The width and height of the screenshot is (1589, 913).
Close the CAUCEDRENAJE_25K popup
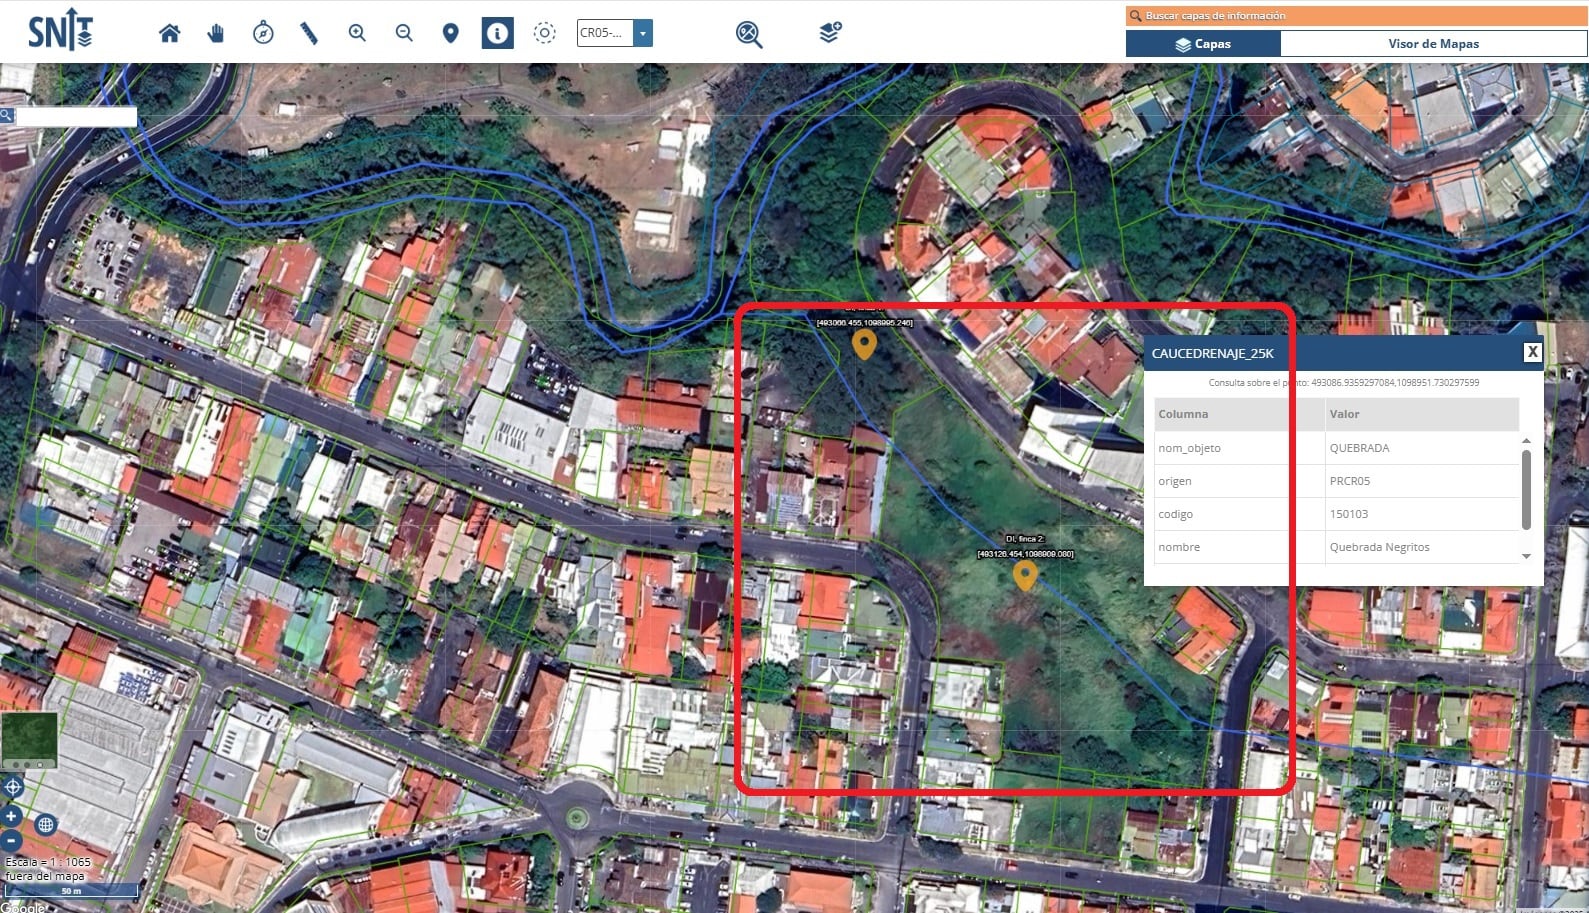[x=1531, y=352]
